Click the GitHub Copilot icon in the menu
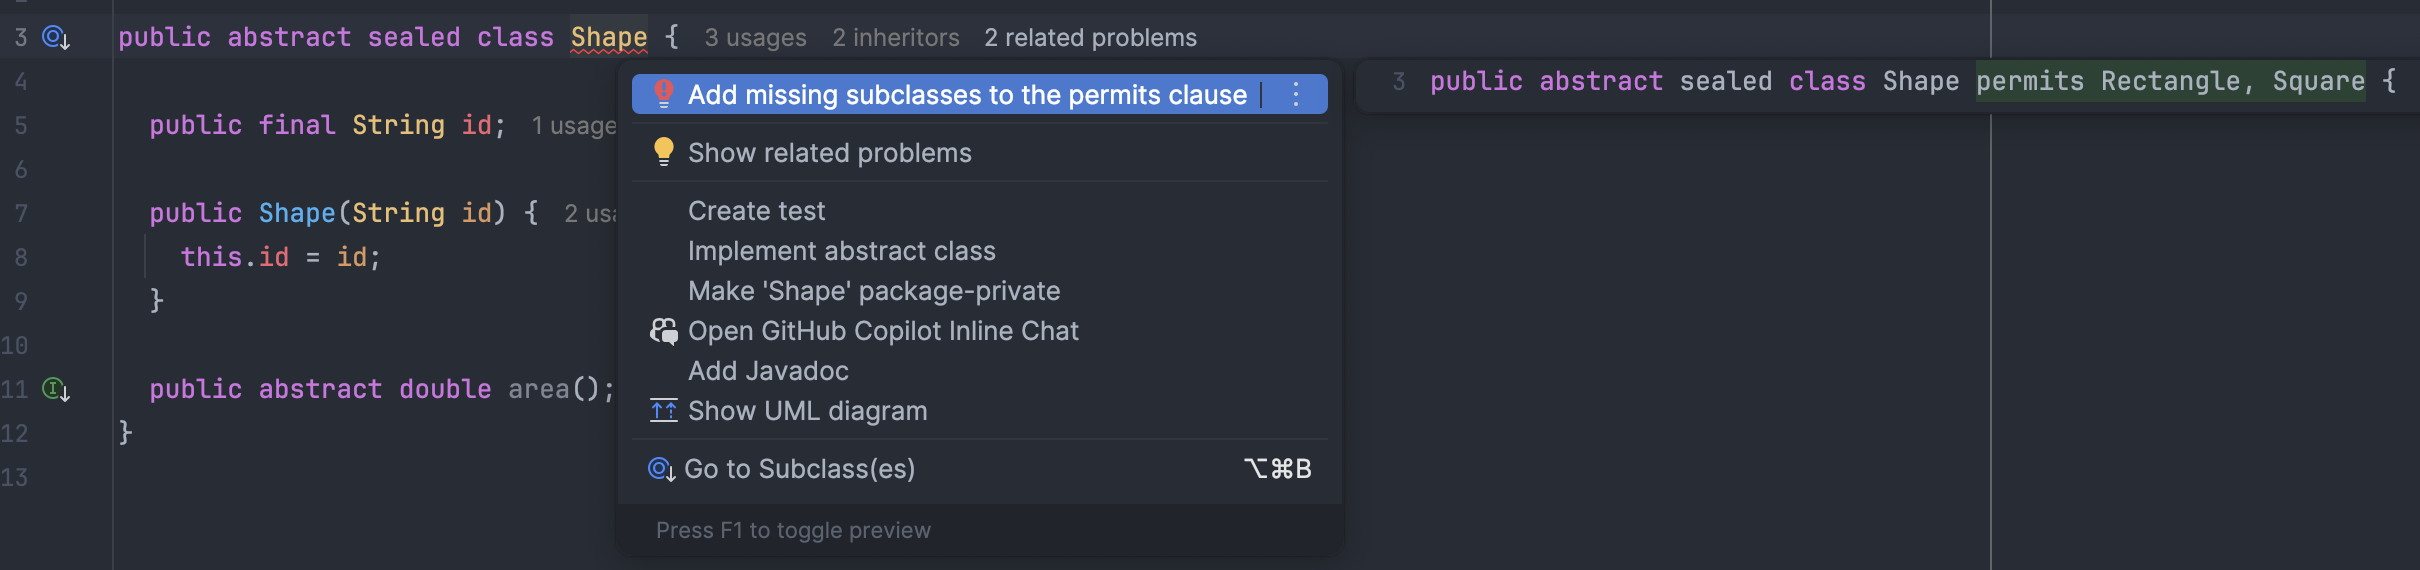Screen dimensions: 2420x570 point(663,331)
